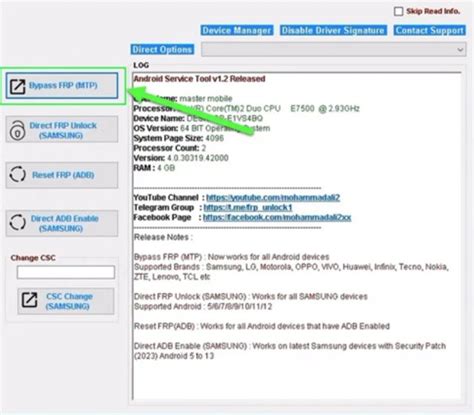
Task: Click Contact Support
Action: tap(430, 30)
